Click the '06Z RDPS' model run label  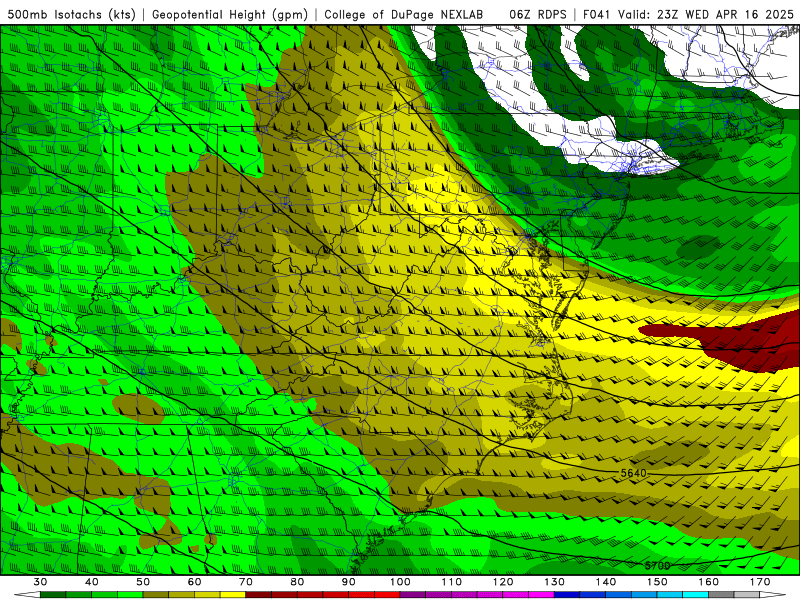click(x=538, y=15)
